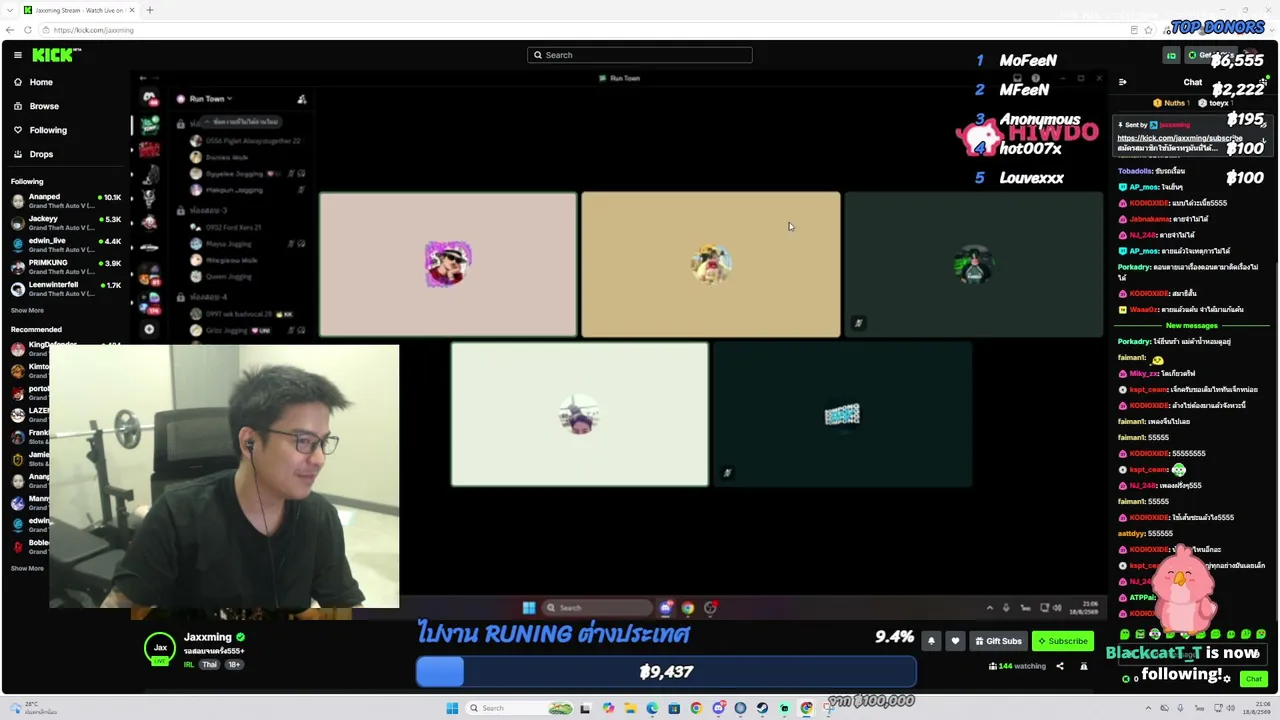This screenshot has height=720, width=1280.
Task: Open Browse in Kick sidebar
Action: 44,106
